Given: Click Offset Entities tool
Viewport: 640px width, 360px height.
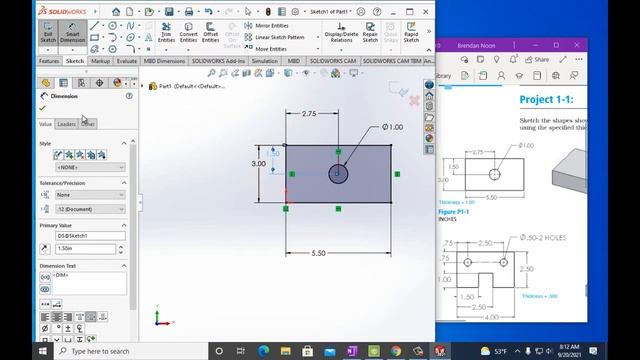Looking at the screenshot, I should 211,32.
